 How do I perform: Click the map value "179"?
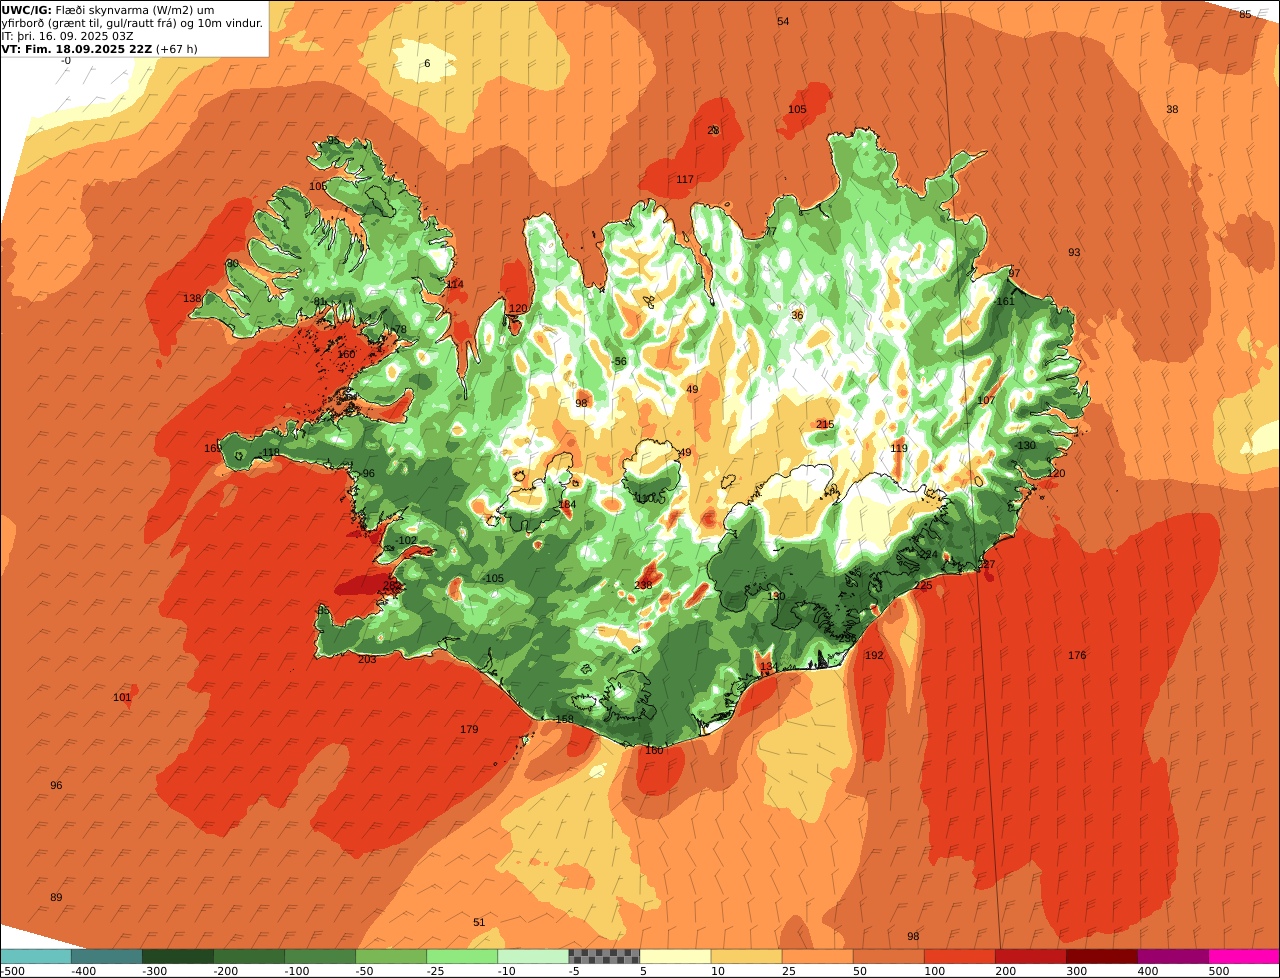[469, 730]
